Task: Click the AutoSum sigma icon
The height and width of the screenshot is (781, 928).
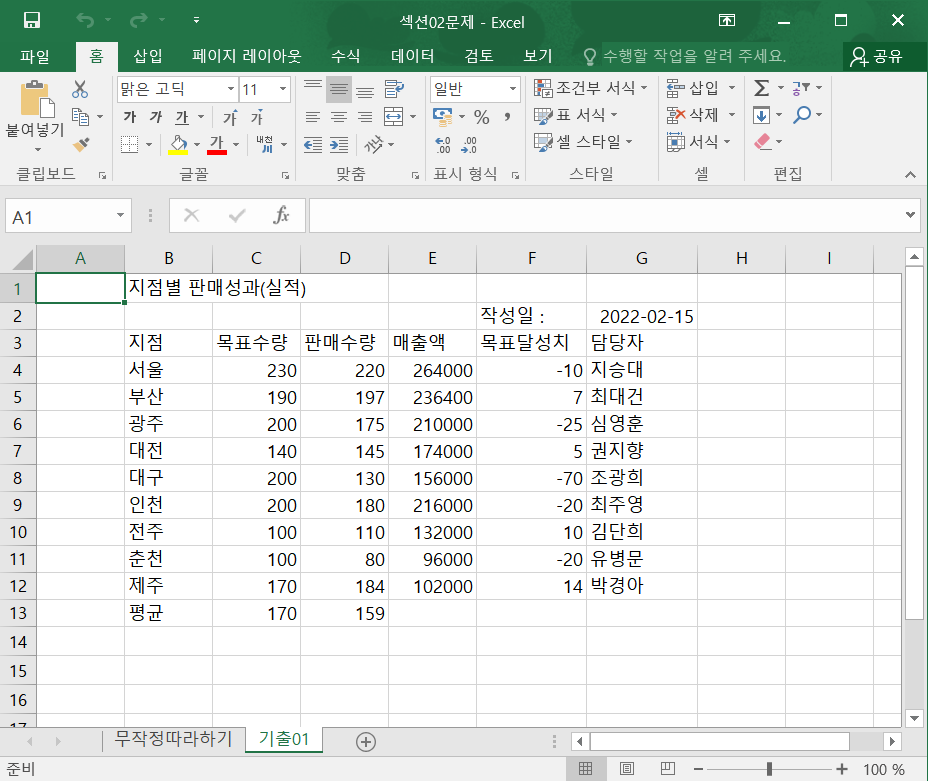Action: click(762, 88)
